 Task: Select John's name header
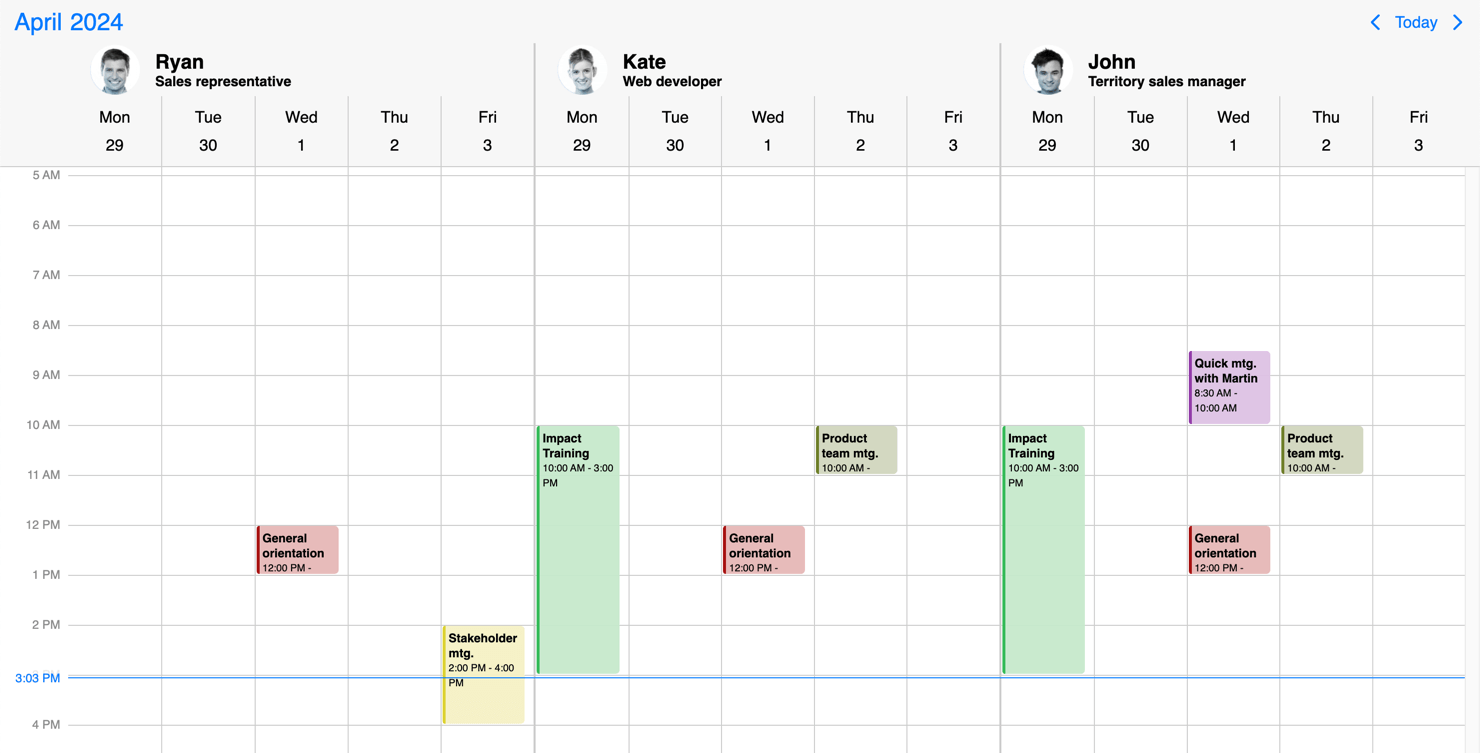(1112, 61)
